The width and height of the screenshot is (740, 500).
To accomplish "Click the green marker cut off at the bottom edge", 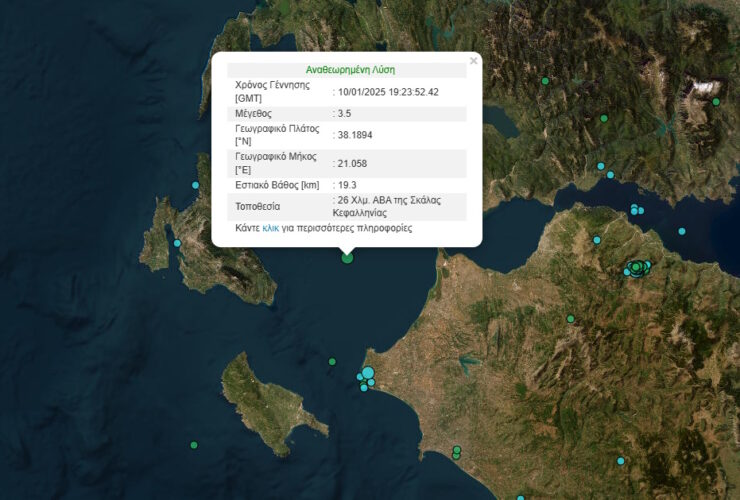I will click(x=520, y=497).
